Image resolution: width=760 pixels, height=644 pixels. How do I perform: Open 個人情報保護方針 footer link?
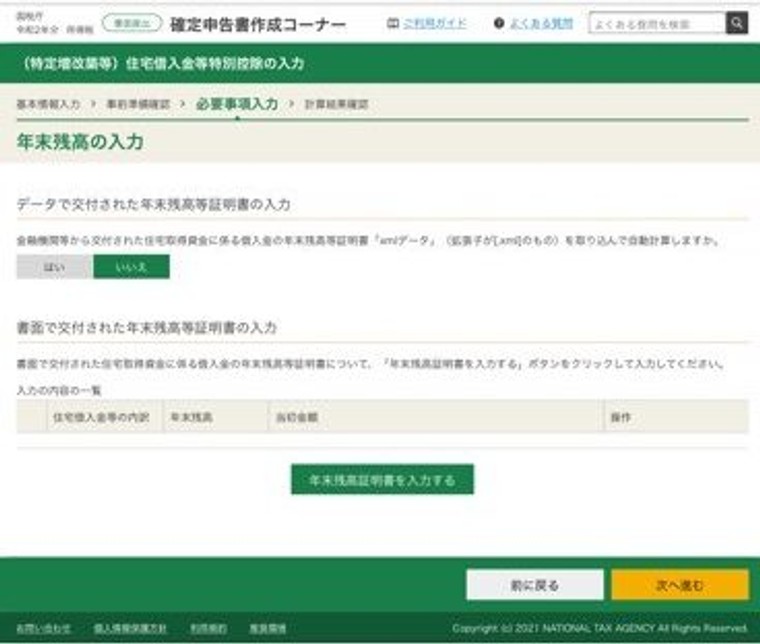[x=130, y=628]
